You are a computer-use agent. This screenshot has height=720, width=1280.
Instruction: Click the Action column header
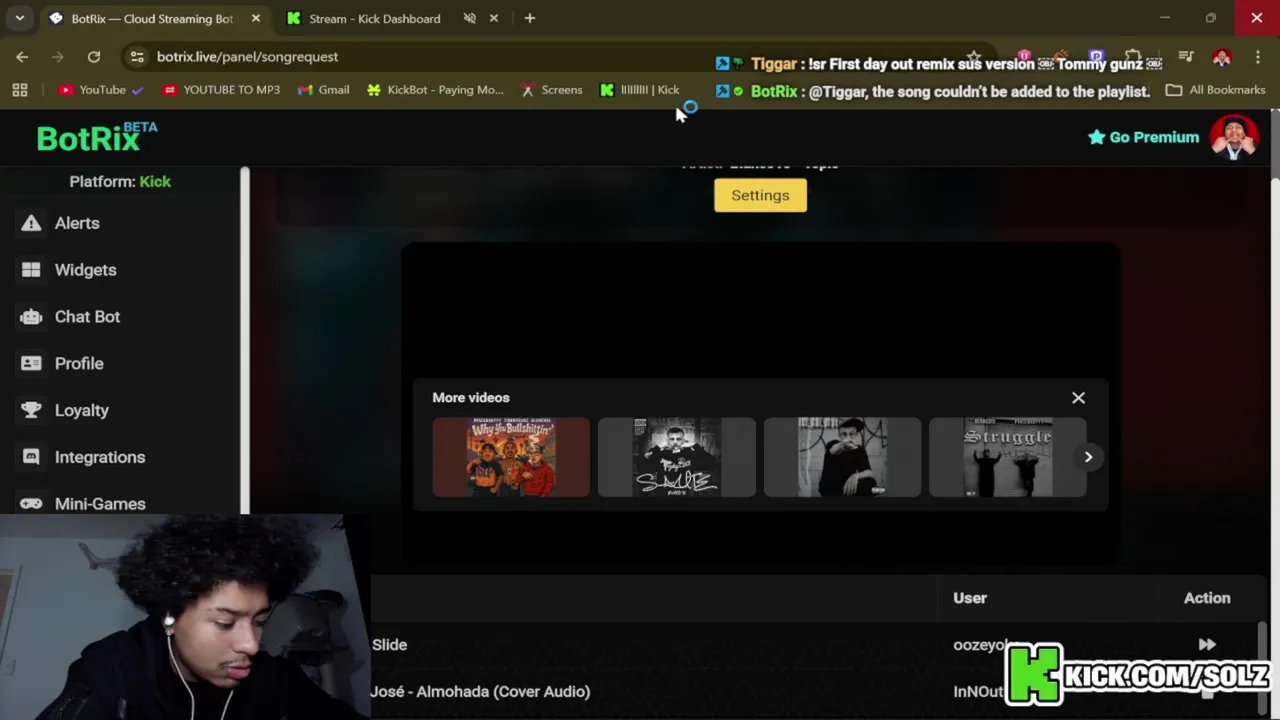coord(1207,598)
